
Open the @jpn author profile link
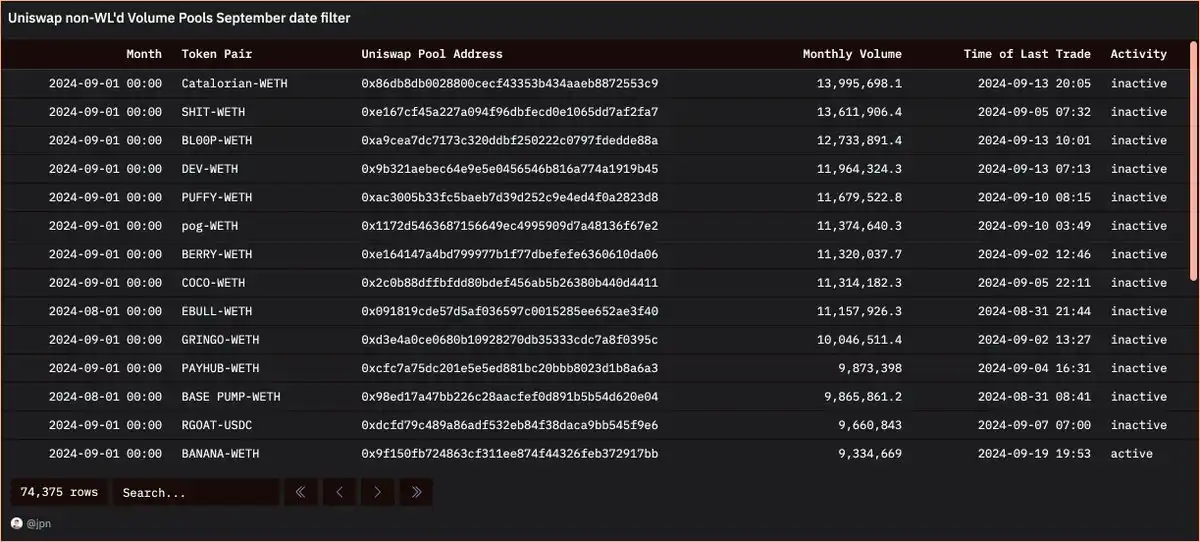[x=39, y=523]
